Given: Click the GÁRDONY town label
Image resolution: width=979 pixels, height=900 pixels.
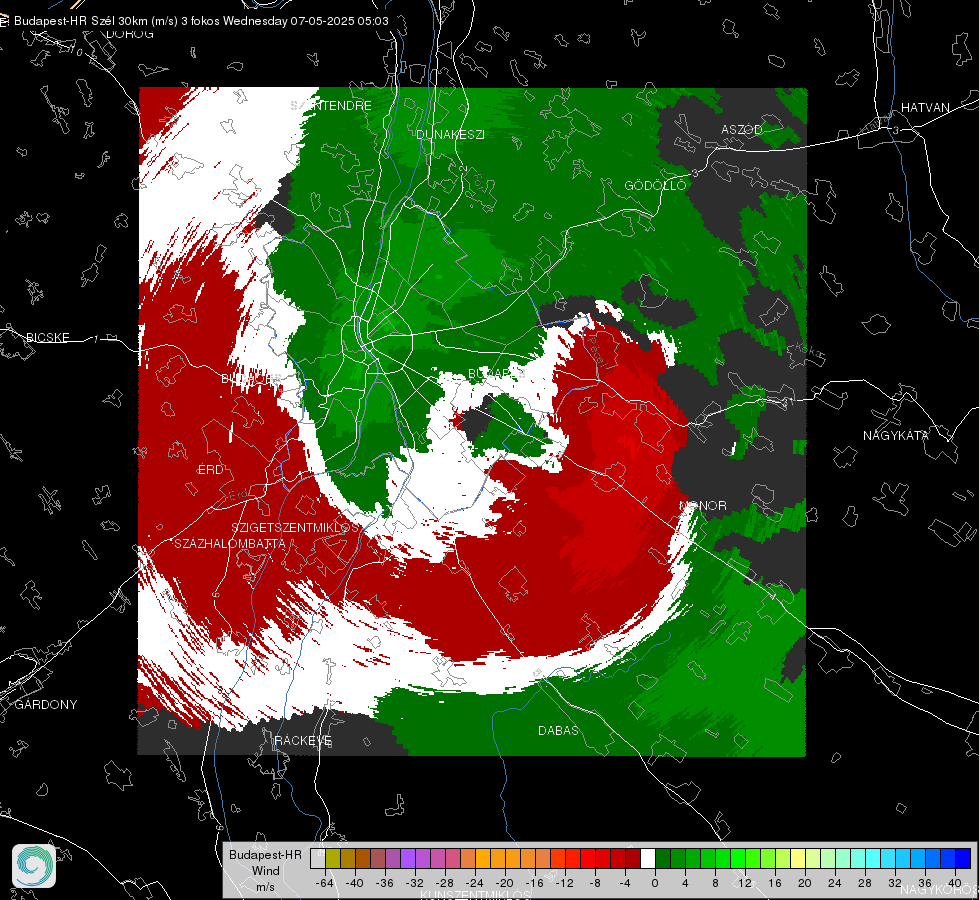Looking at the screenshot, I should pyautogui.click(x=46, y=705).
